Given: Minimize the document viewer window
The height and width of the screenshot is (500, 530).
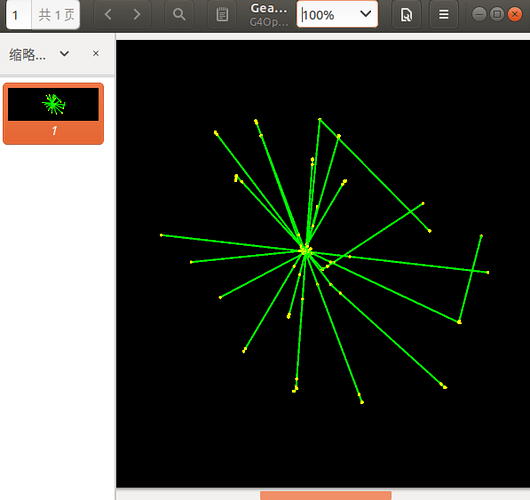Looking at the screenshot, I should (479, 14).
